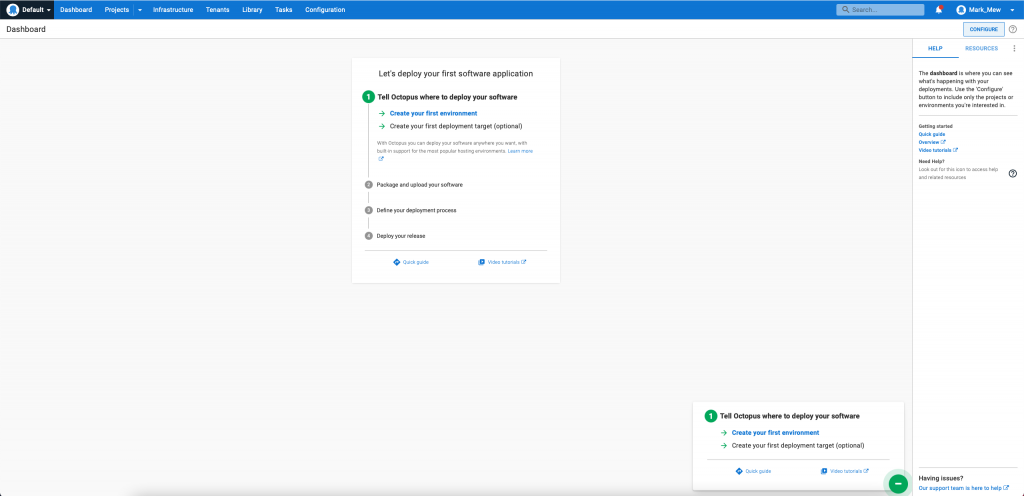Viewport: 1024px width, 496px height.
Task: Click the Quick guide sign icon in floating card
Action: click(x=739, y=471)
